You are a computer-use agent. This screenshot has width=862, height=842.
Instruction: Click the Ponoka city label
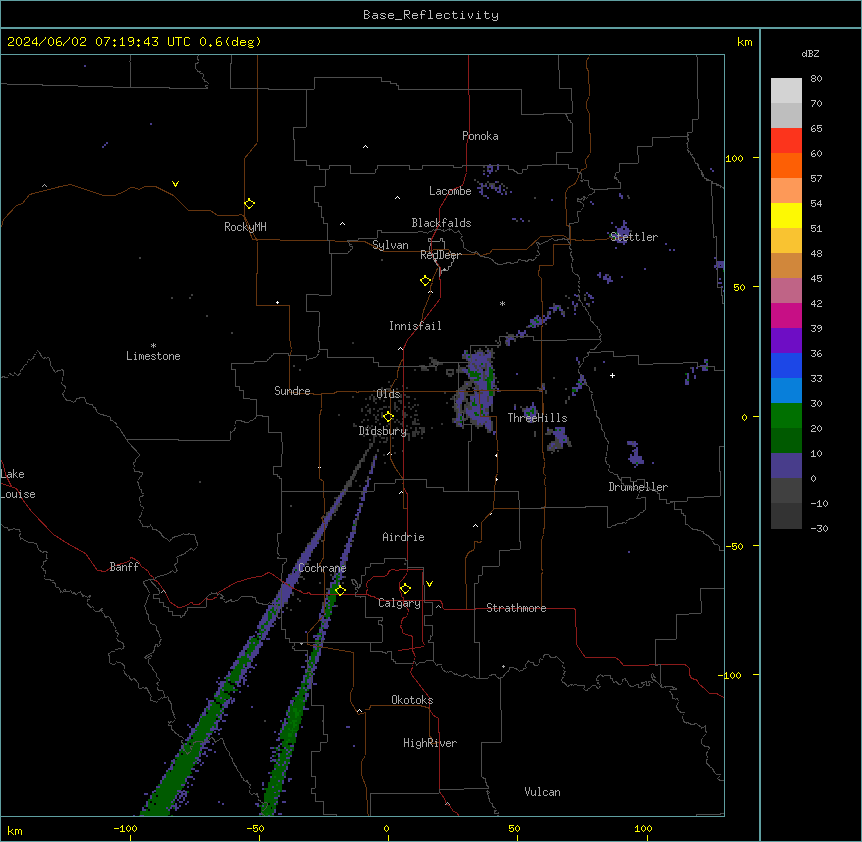pyautogui.click(x=480, y=136)
